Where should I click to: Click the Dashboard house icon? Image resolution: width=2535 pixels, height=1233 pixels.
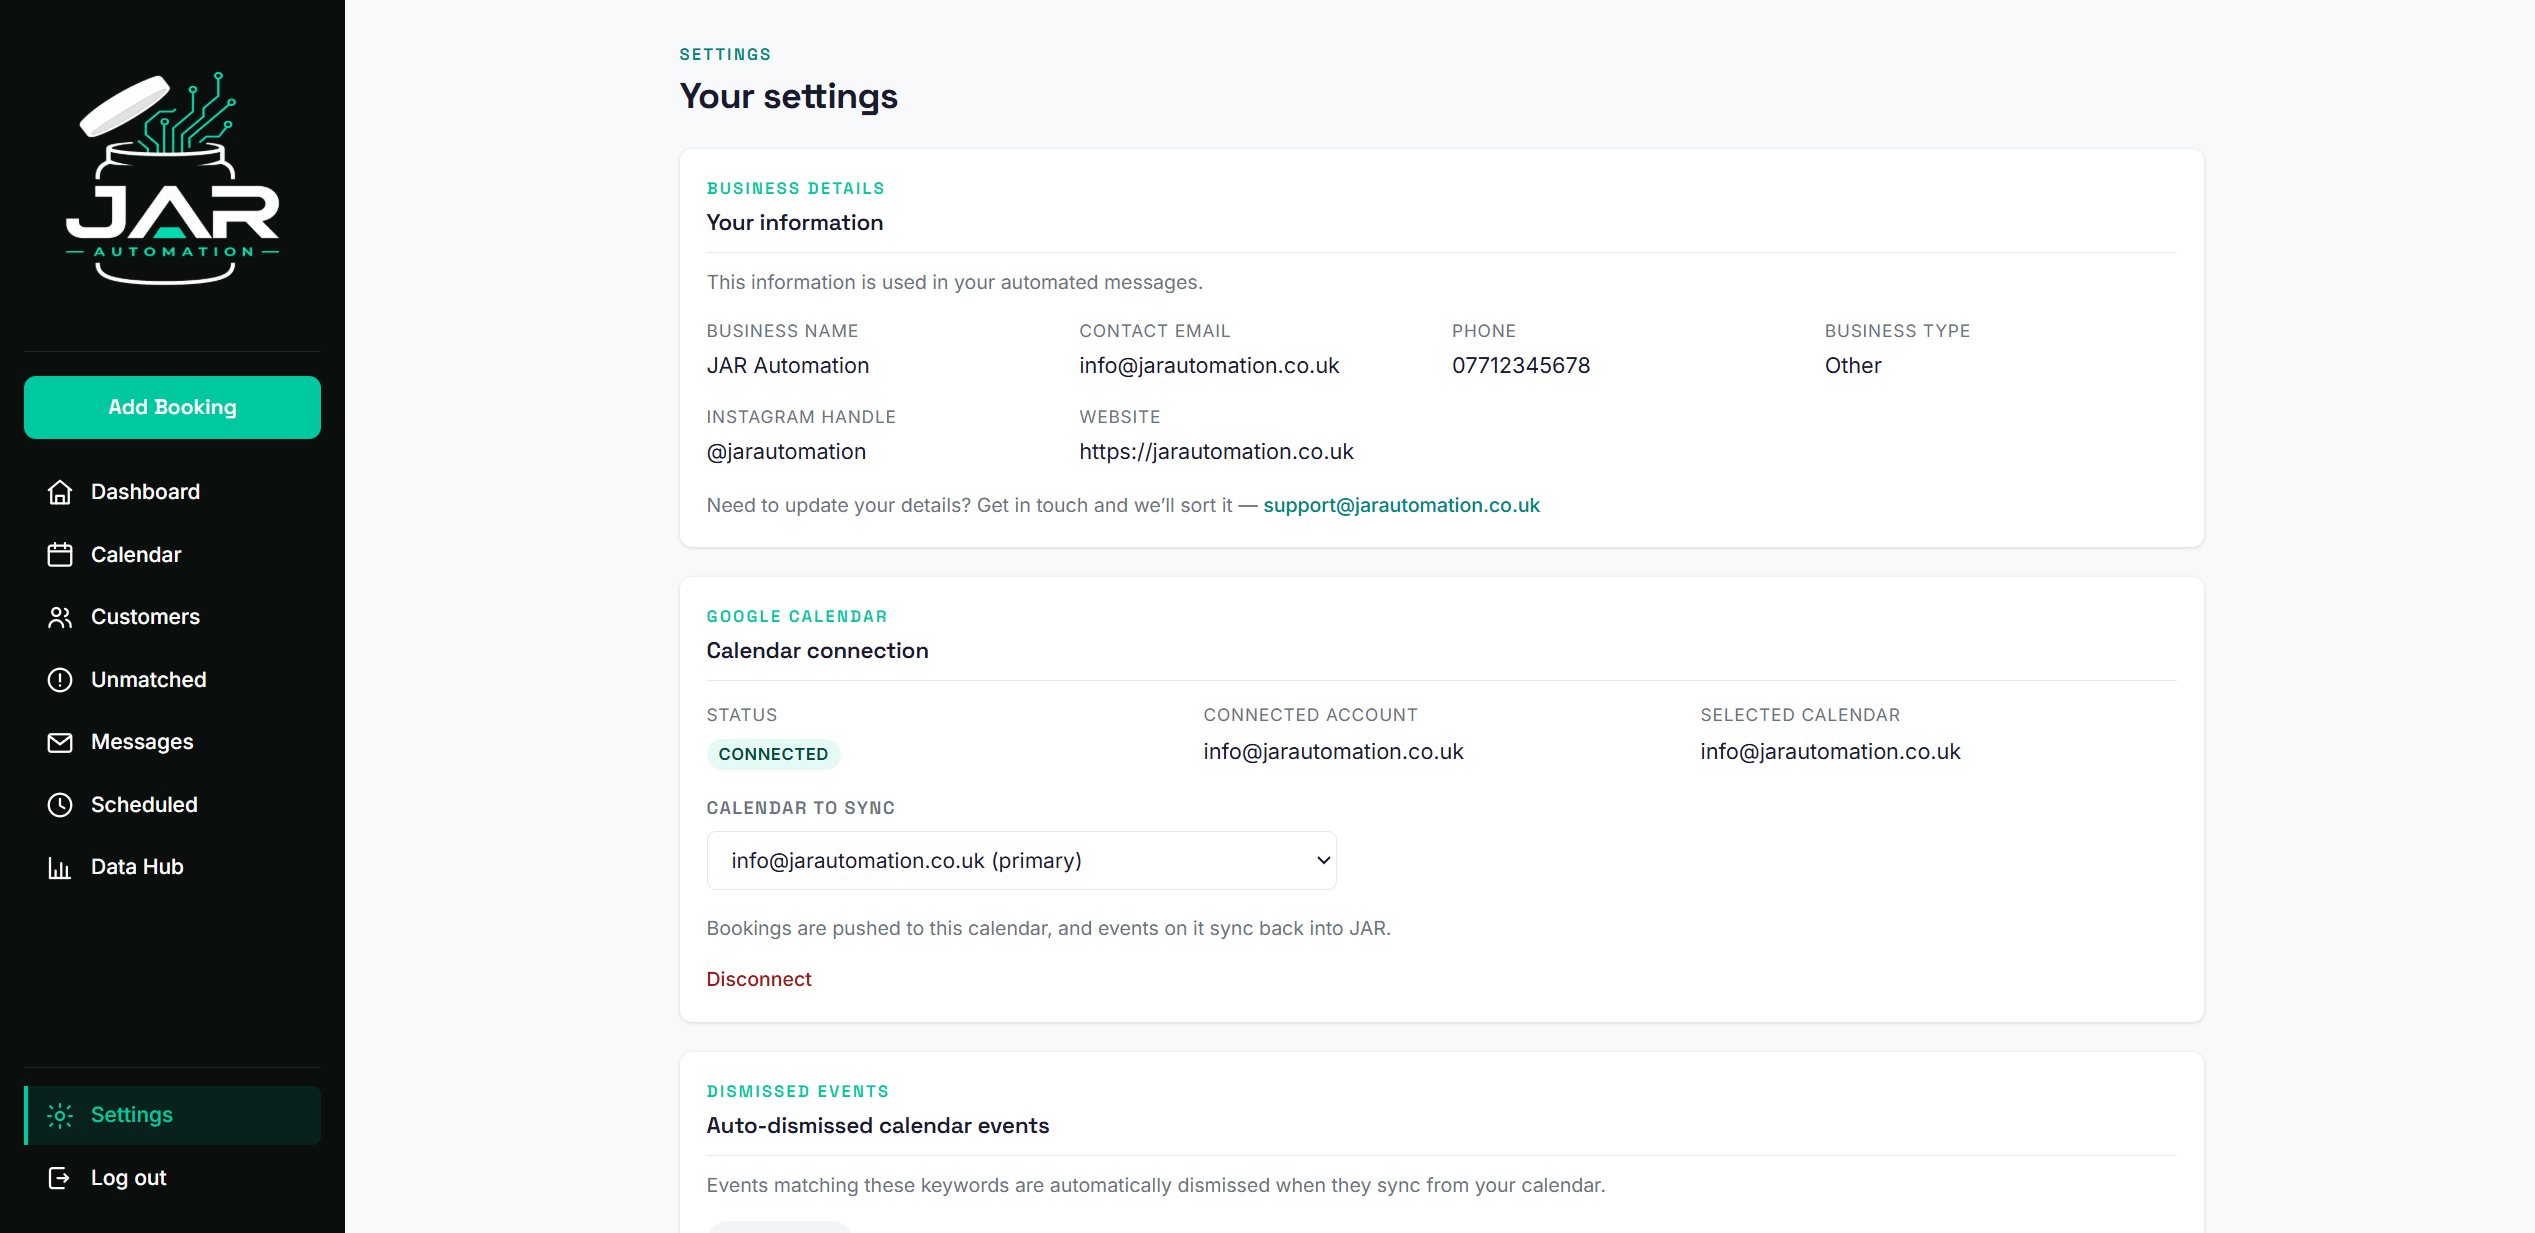(x=60, y=492)
